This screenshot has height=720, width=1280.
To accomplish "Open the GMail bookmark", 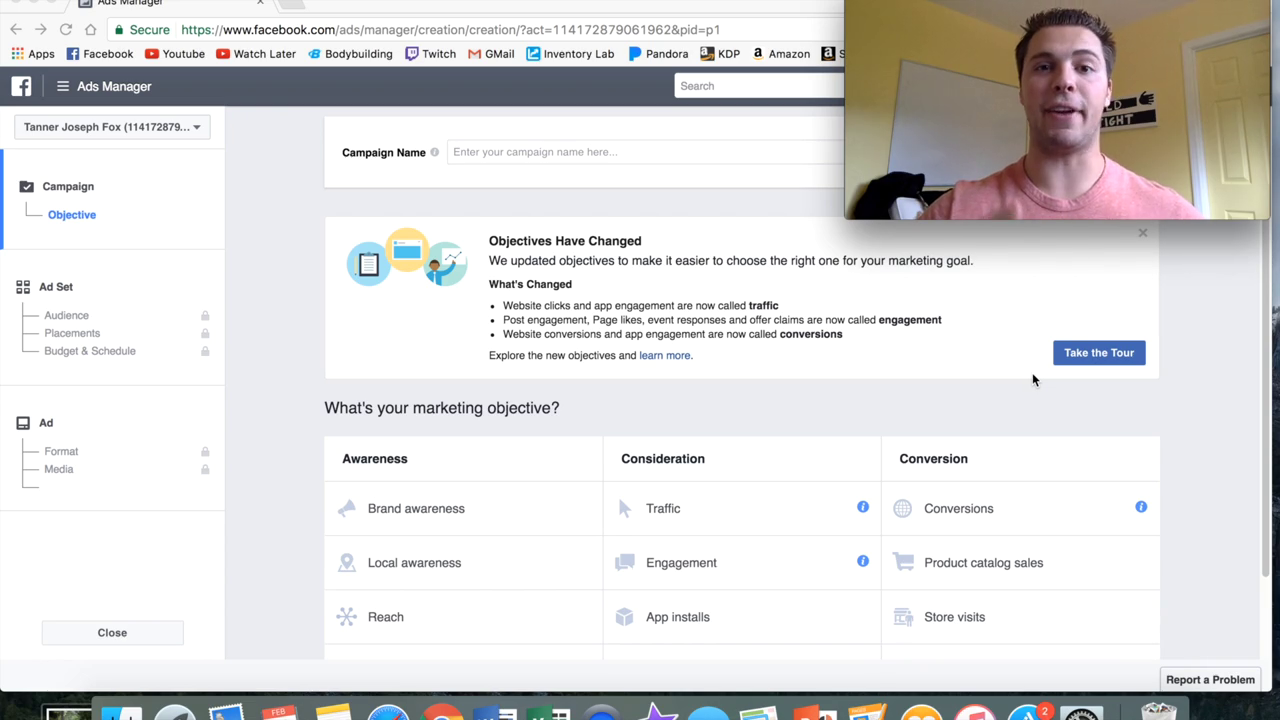I will pos(491,54).
